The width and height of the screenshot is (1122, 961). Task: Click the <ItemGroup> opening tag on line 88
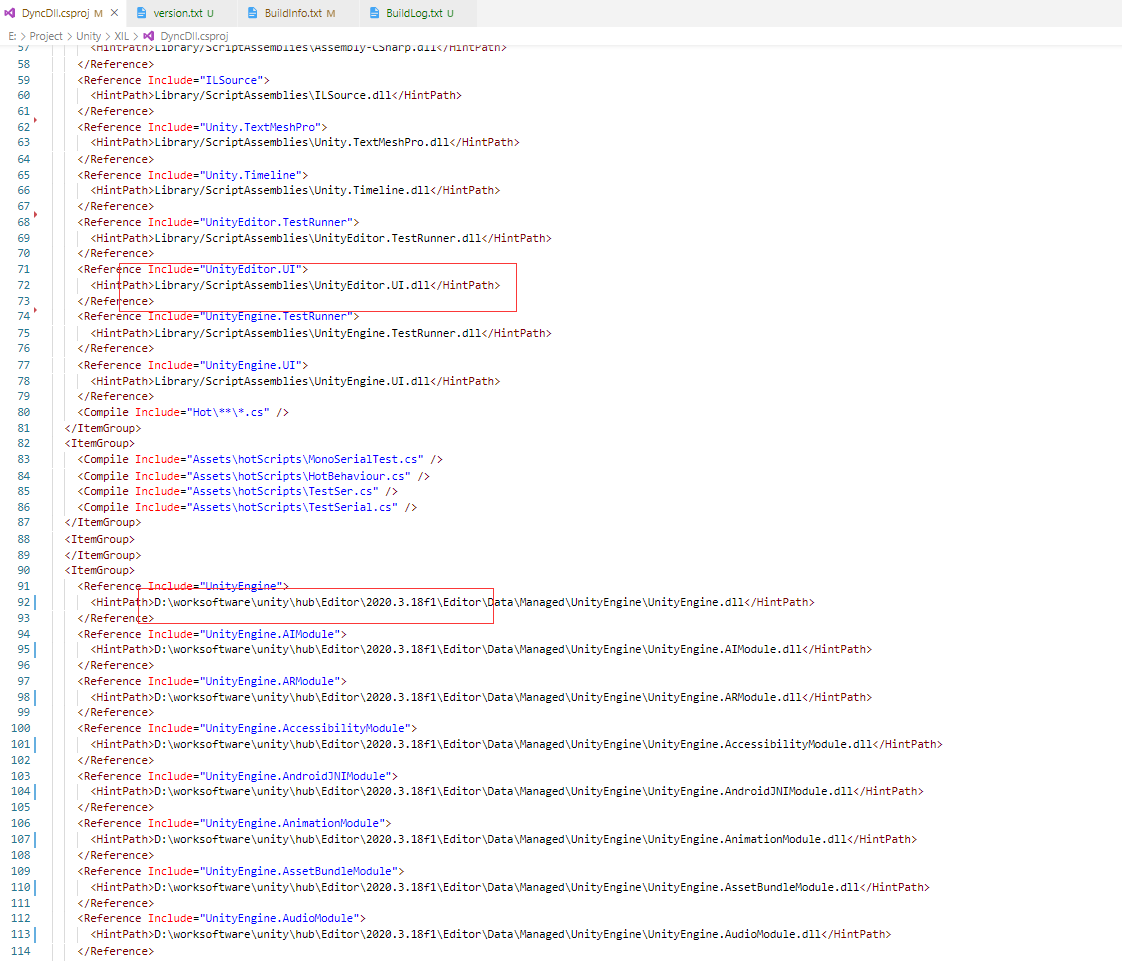(x=99, y=540)
